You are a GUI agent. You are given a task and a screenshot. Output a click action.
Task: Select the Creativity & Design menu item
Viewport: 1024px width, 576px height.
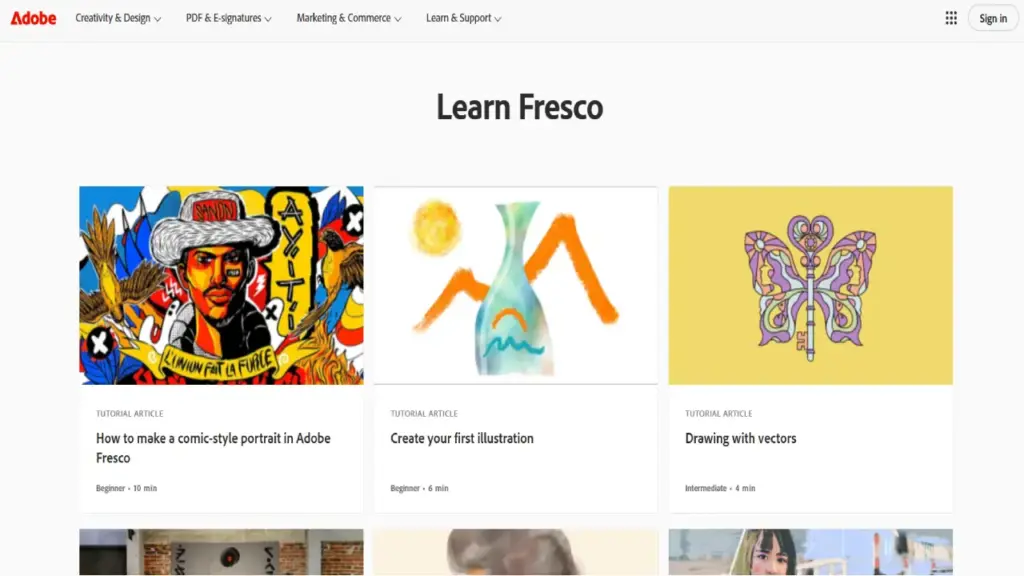(117, 17)
